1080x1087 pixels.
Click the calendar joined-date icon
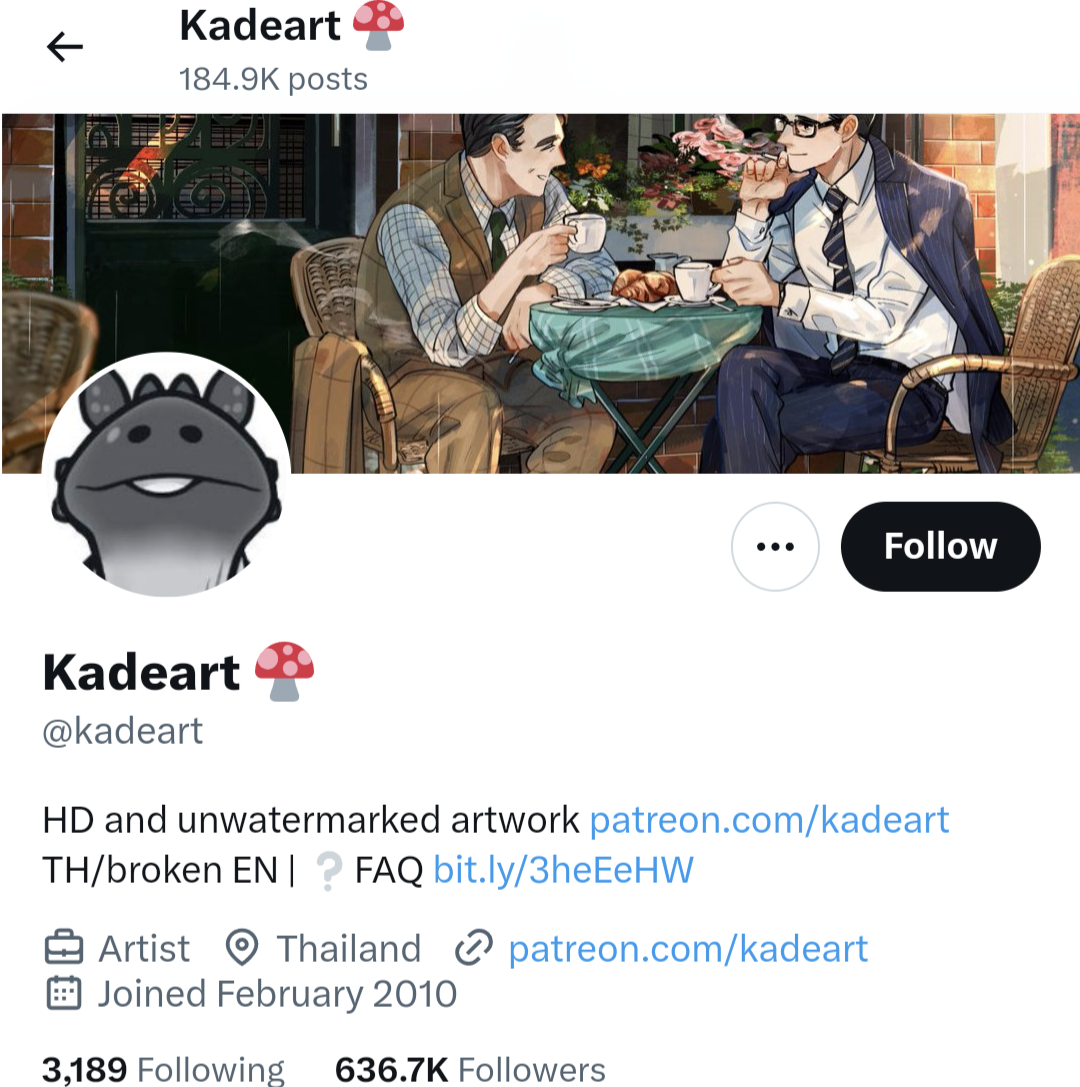point(64,993)
